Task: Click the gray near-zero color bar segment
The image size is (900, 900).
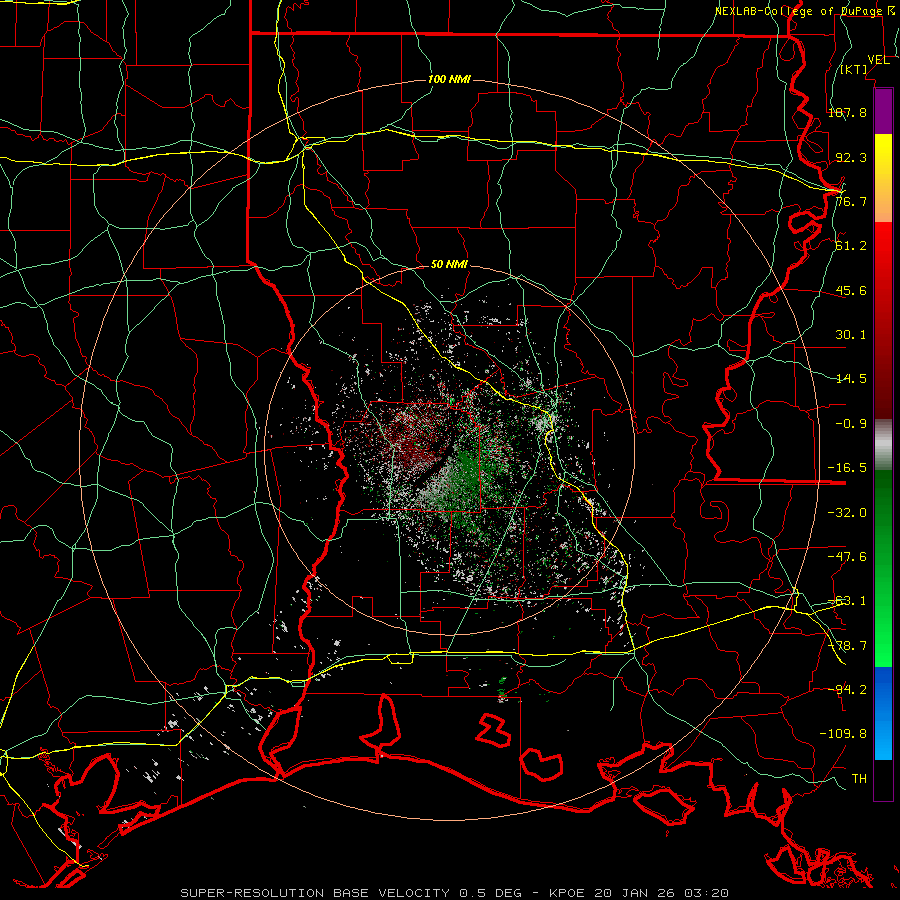Action: coord(883,445)
